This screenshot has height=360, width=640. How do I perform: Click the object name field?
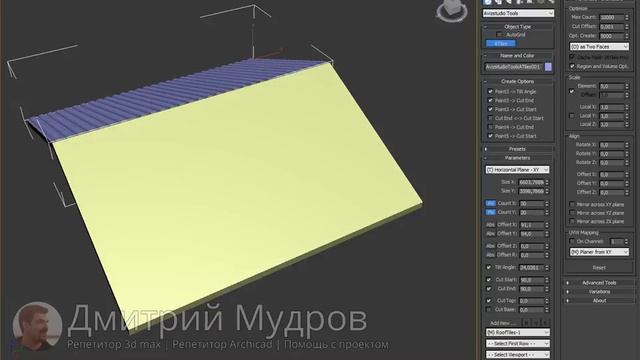(513, 67)
